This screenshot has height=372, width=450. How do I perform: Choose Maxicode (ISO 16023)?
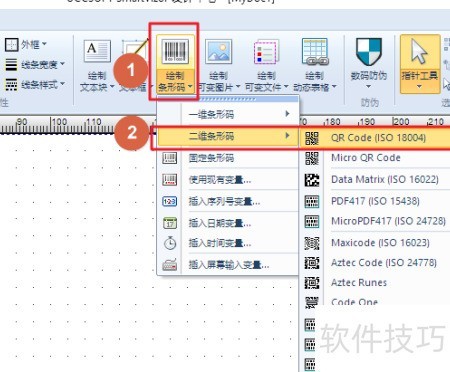click(x=375, y=242)
